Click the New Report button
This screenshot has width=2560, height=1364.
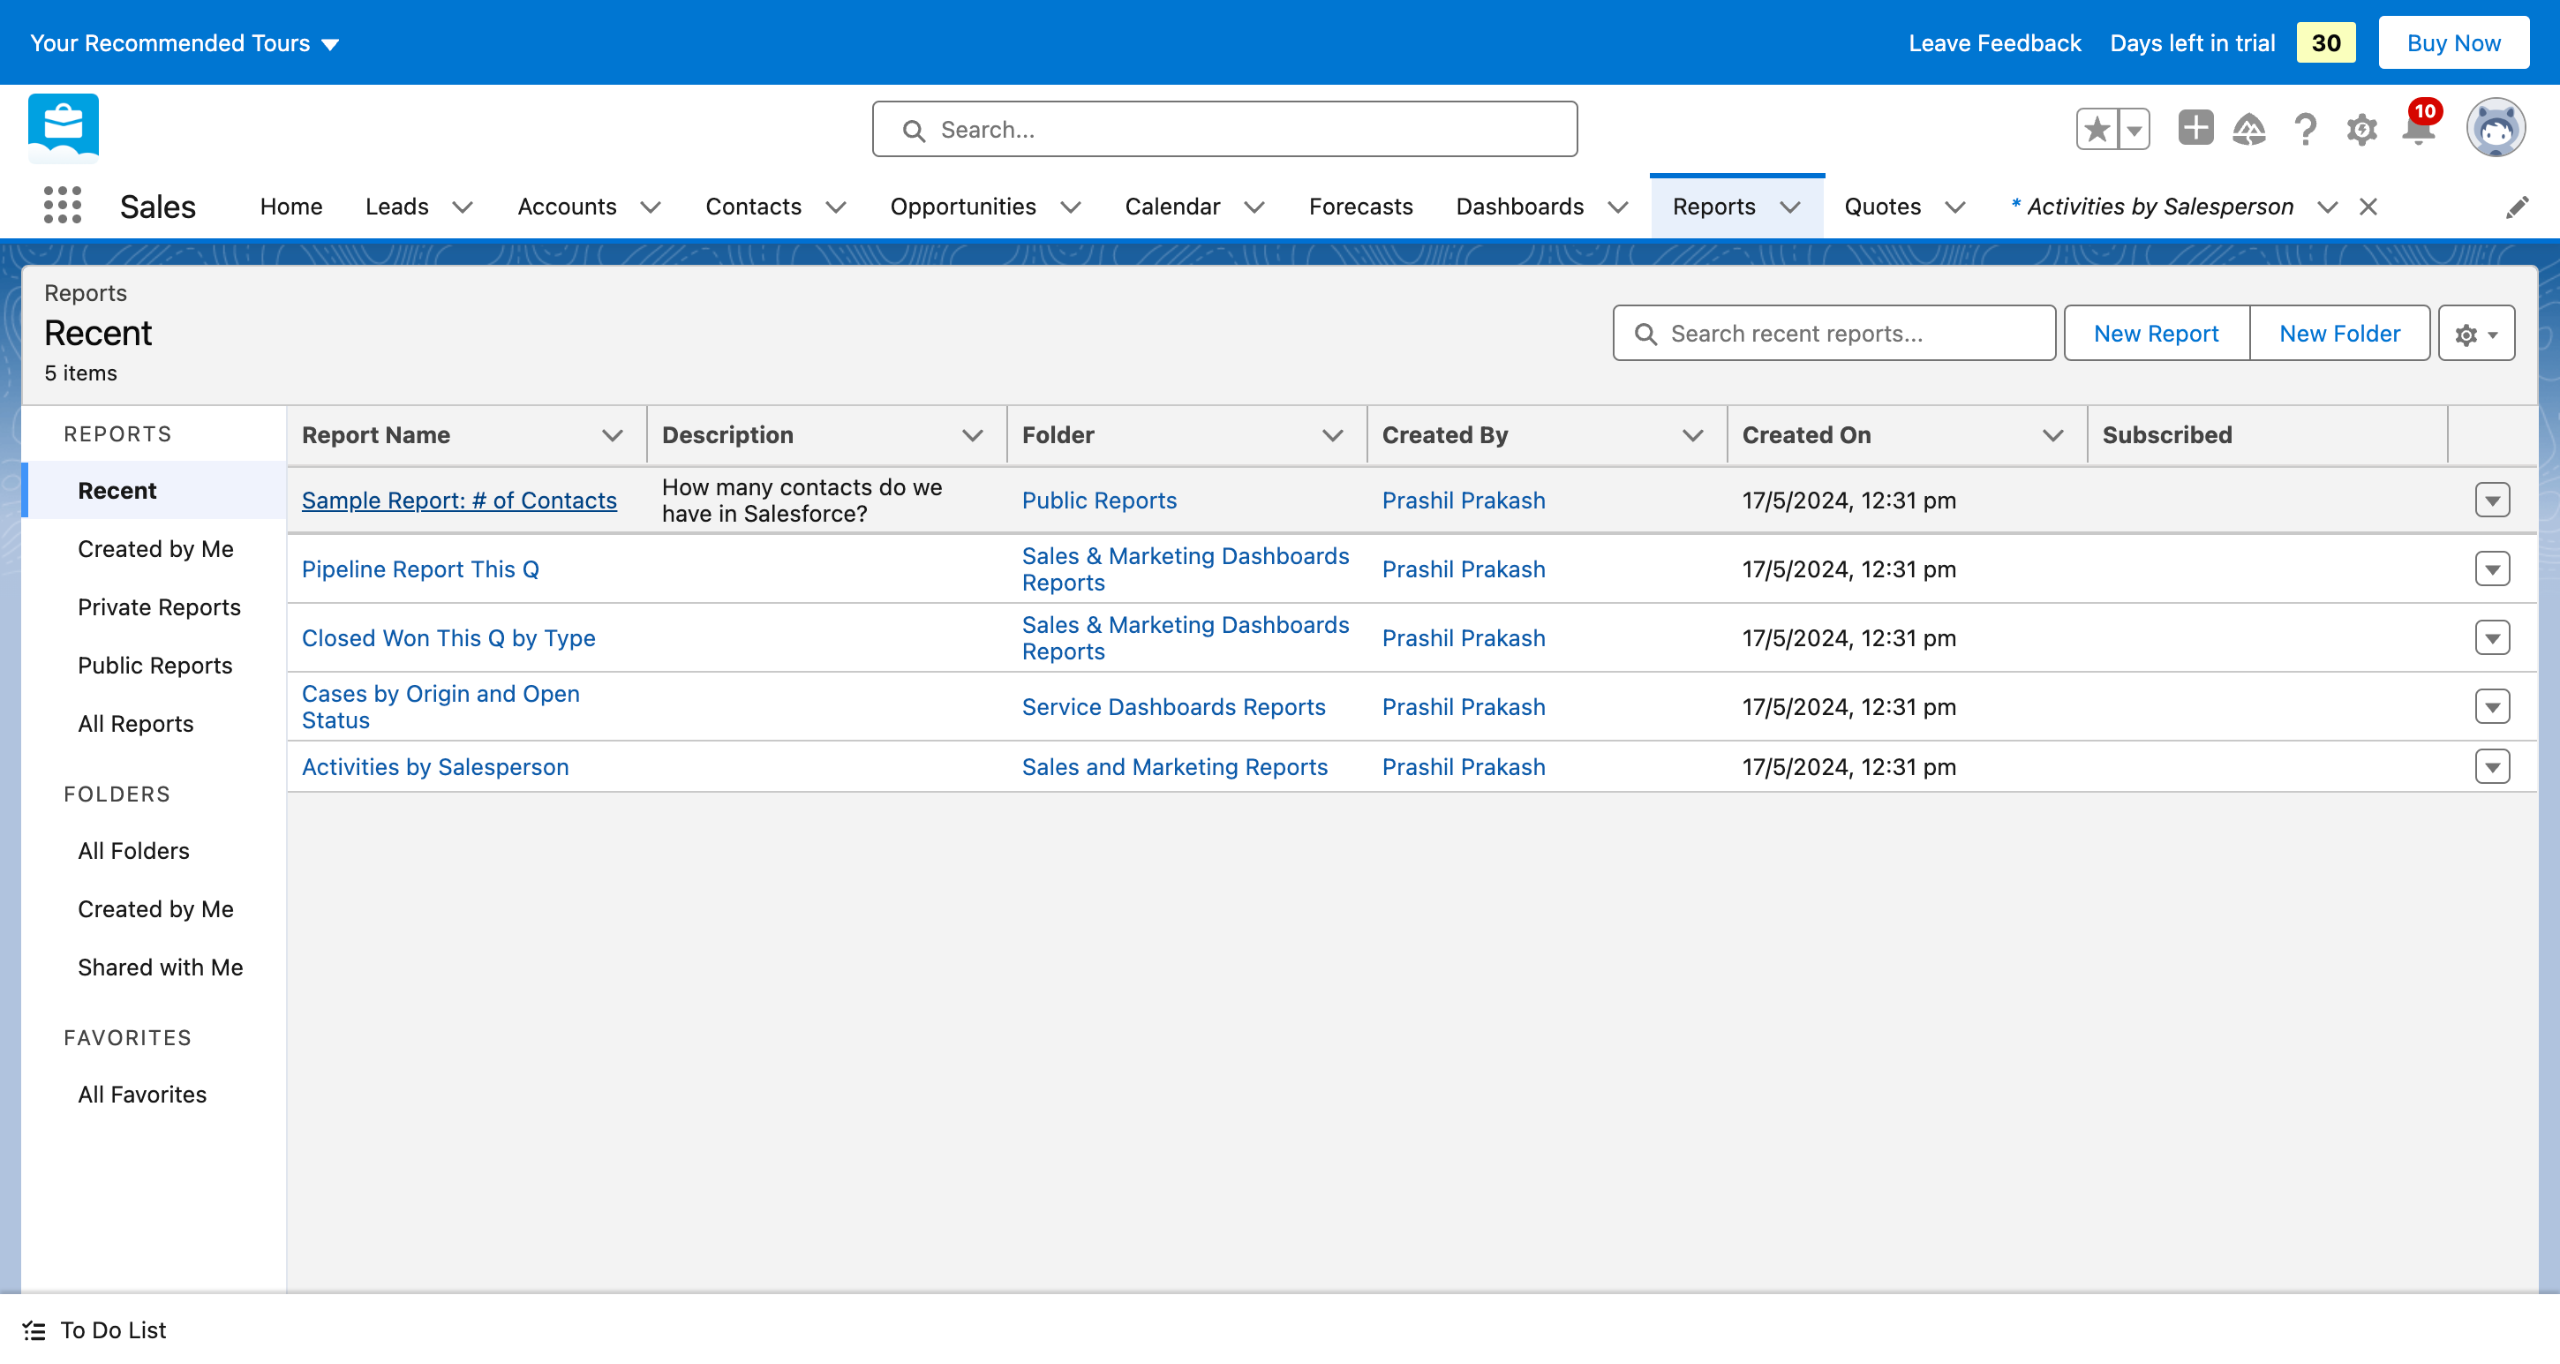click(2156, 333)
